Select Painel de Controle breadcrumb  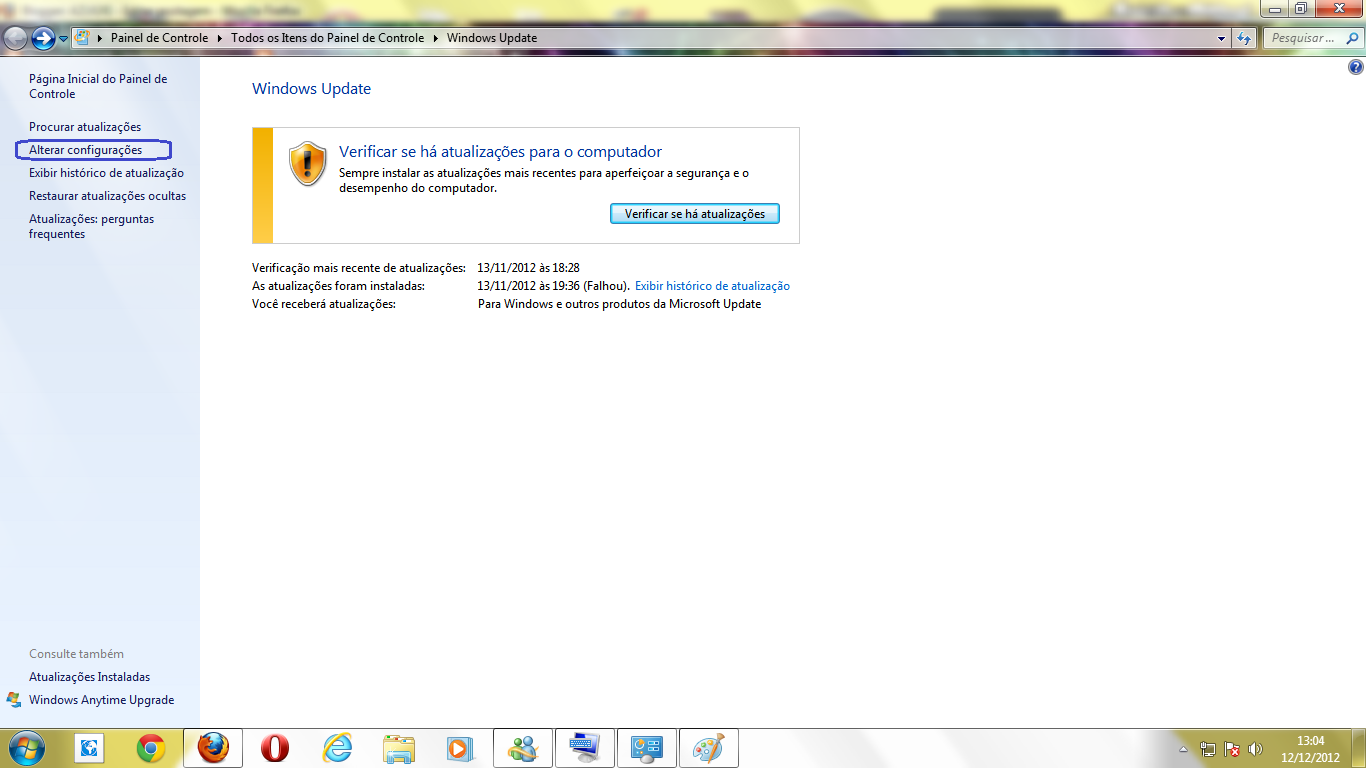point(159,38)
